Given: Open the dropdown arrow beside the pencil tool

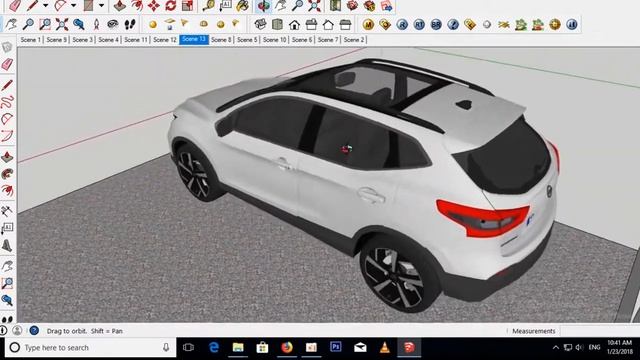Looking at the screenshot, I should pos(46,6).
